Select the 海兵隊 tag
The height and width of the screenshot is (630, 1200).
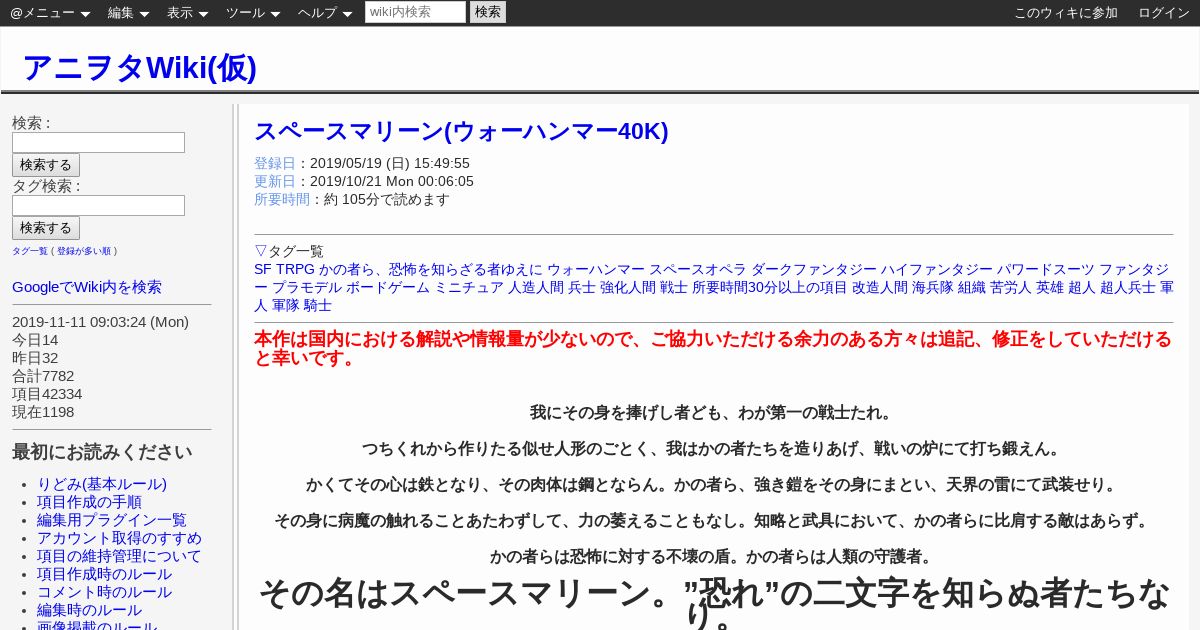tap(933, 287)
